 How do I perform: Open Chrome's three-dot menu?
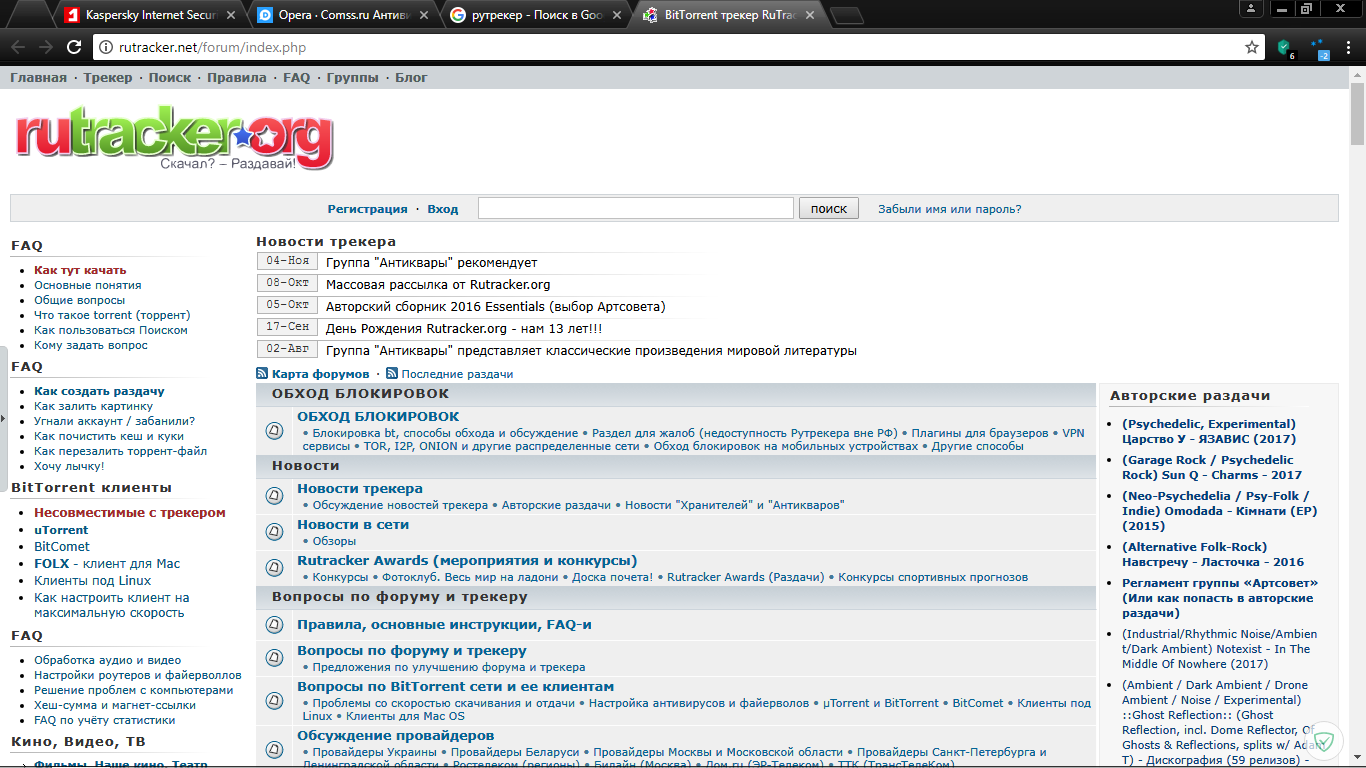point(1350,47)
